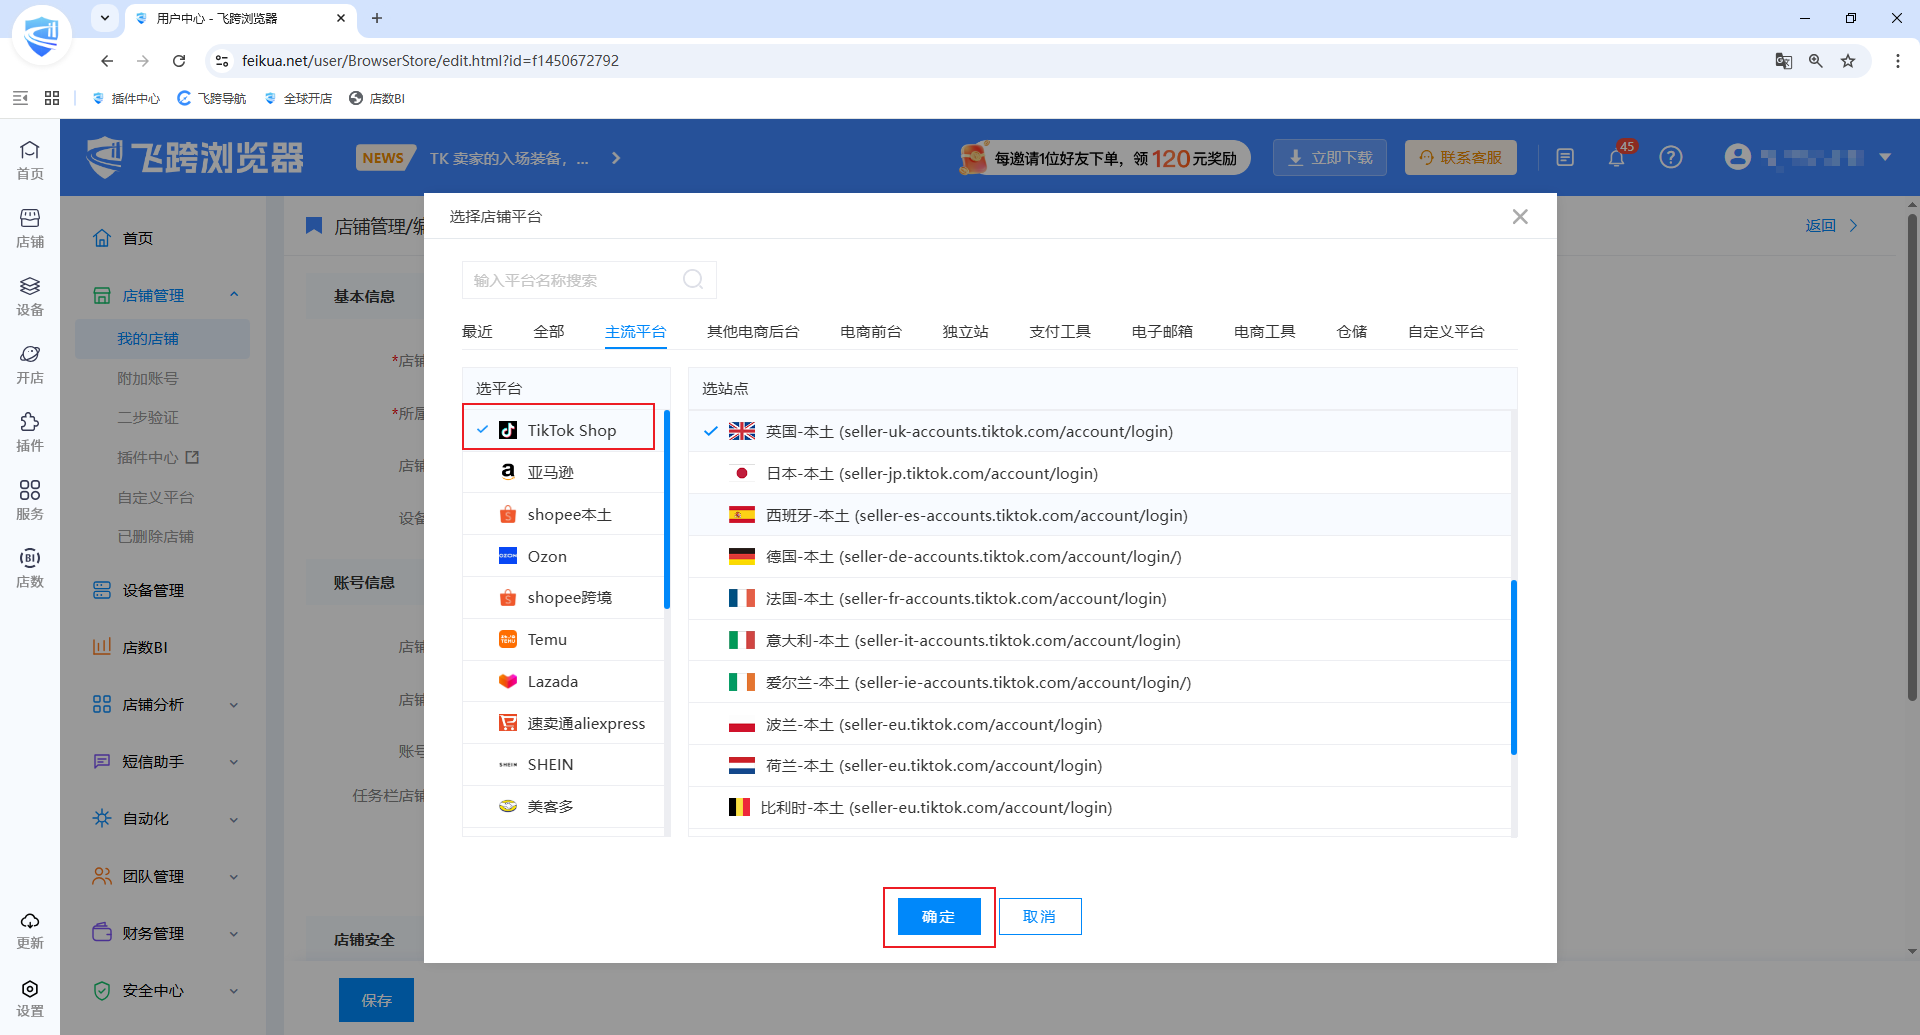Reload the page
This screenshot has height=1035, width=1920.
click(179, 61)
